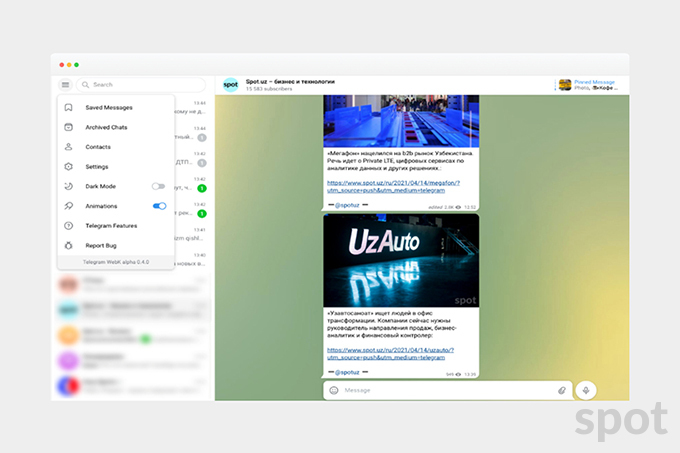Image resolution: width=680 pixels, height=453 pixels.
Task: Click the Message input field
Action: point(448,391)
